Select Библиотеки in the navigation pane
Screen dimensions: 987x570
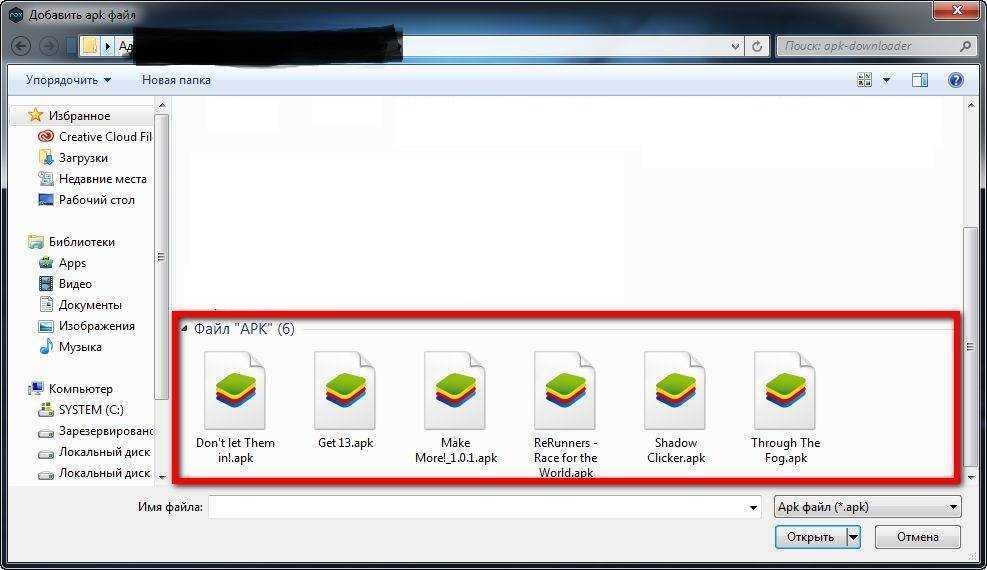point(81,242)
